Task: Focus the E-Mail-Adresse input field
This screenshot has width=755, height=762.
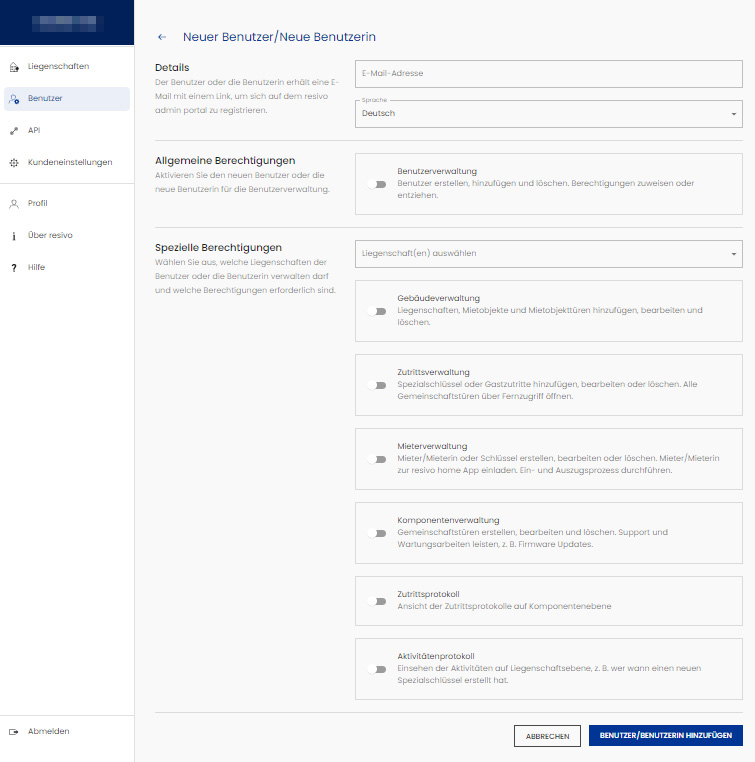Action: click(549, 74)
